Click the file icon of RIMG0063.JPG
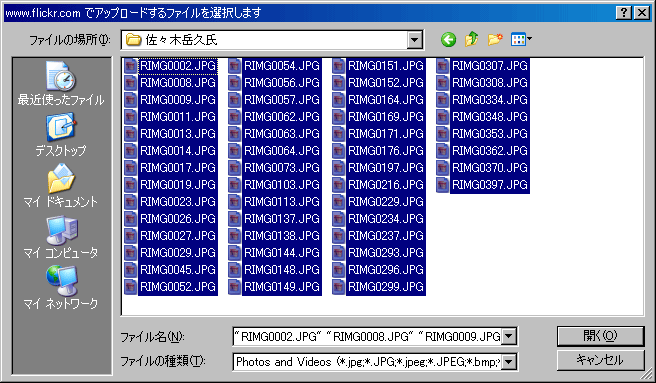 235,134
